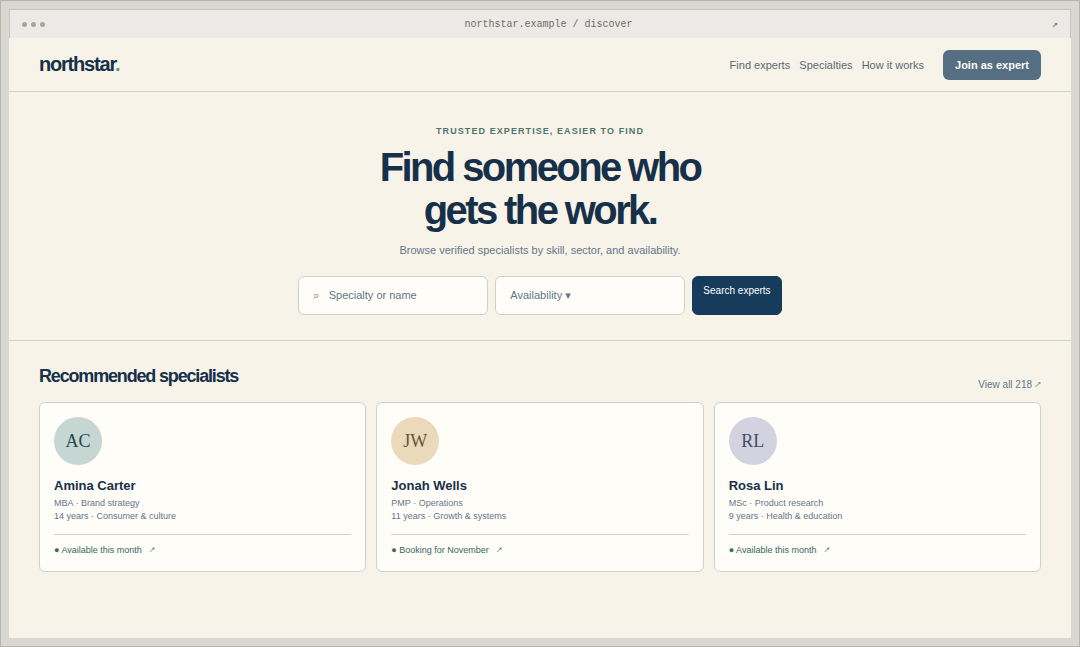Click window dots in the browser bar
The width and height of the screenshot is (1080, 647).
coord(33,24)
